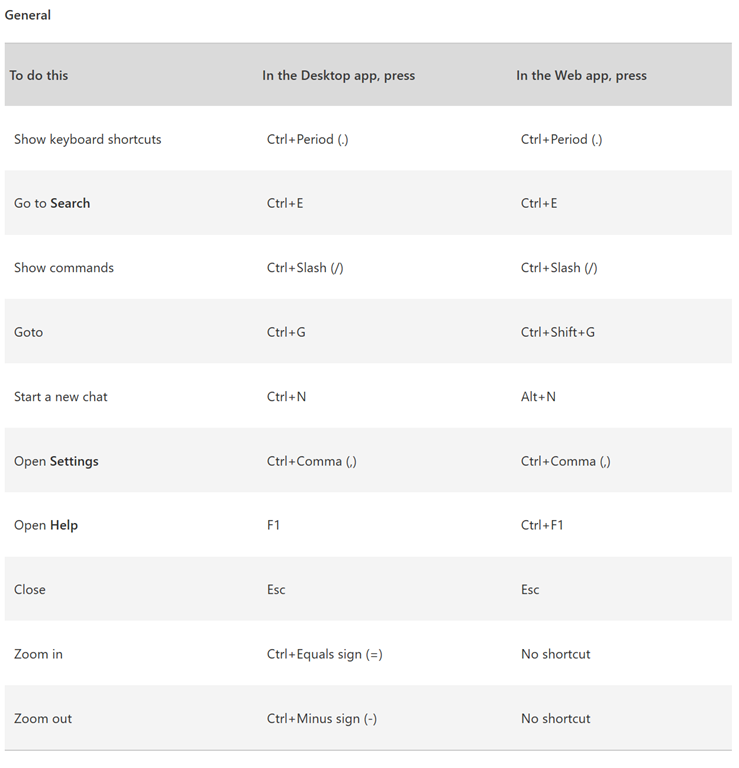Viewport: 739px width, 768px height.
Task: Select the "Open Help" row label
Action: [x=46, y=525]
